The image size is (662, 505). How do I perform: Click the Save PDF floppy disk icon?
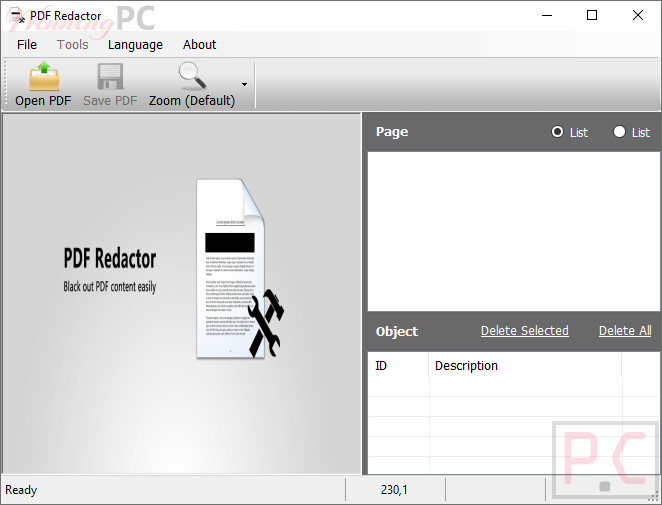tap(110, 76)
